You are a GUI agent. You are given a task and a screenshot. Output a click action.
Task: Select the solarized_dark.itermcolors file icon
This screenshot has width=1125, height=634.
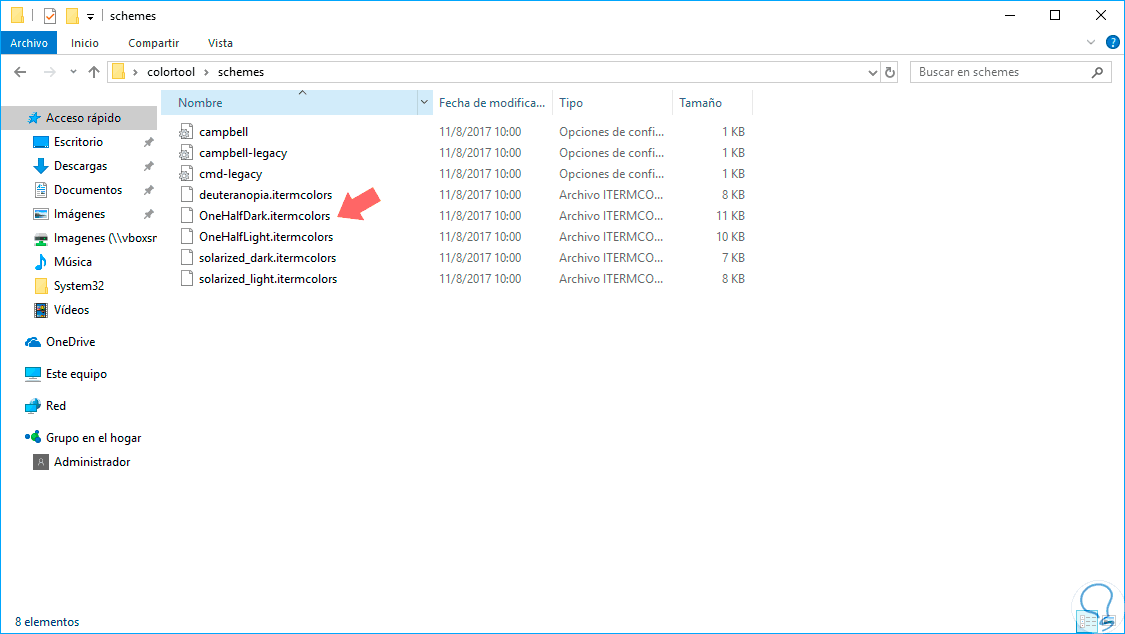pos(187,257)
